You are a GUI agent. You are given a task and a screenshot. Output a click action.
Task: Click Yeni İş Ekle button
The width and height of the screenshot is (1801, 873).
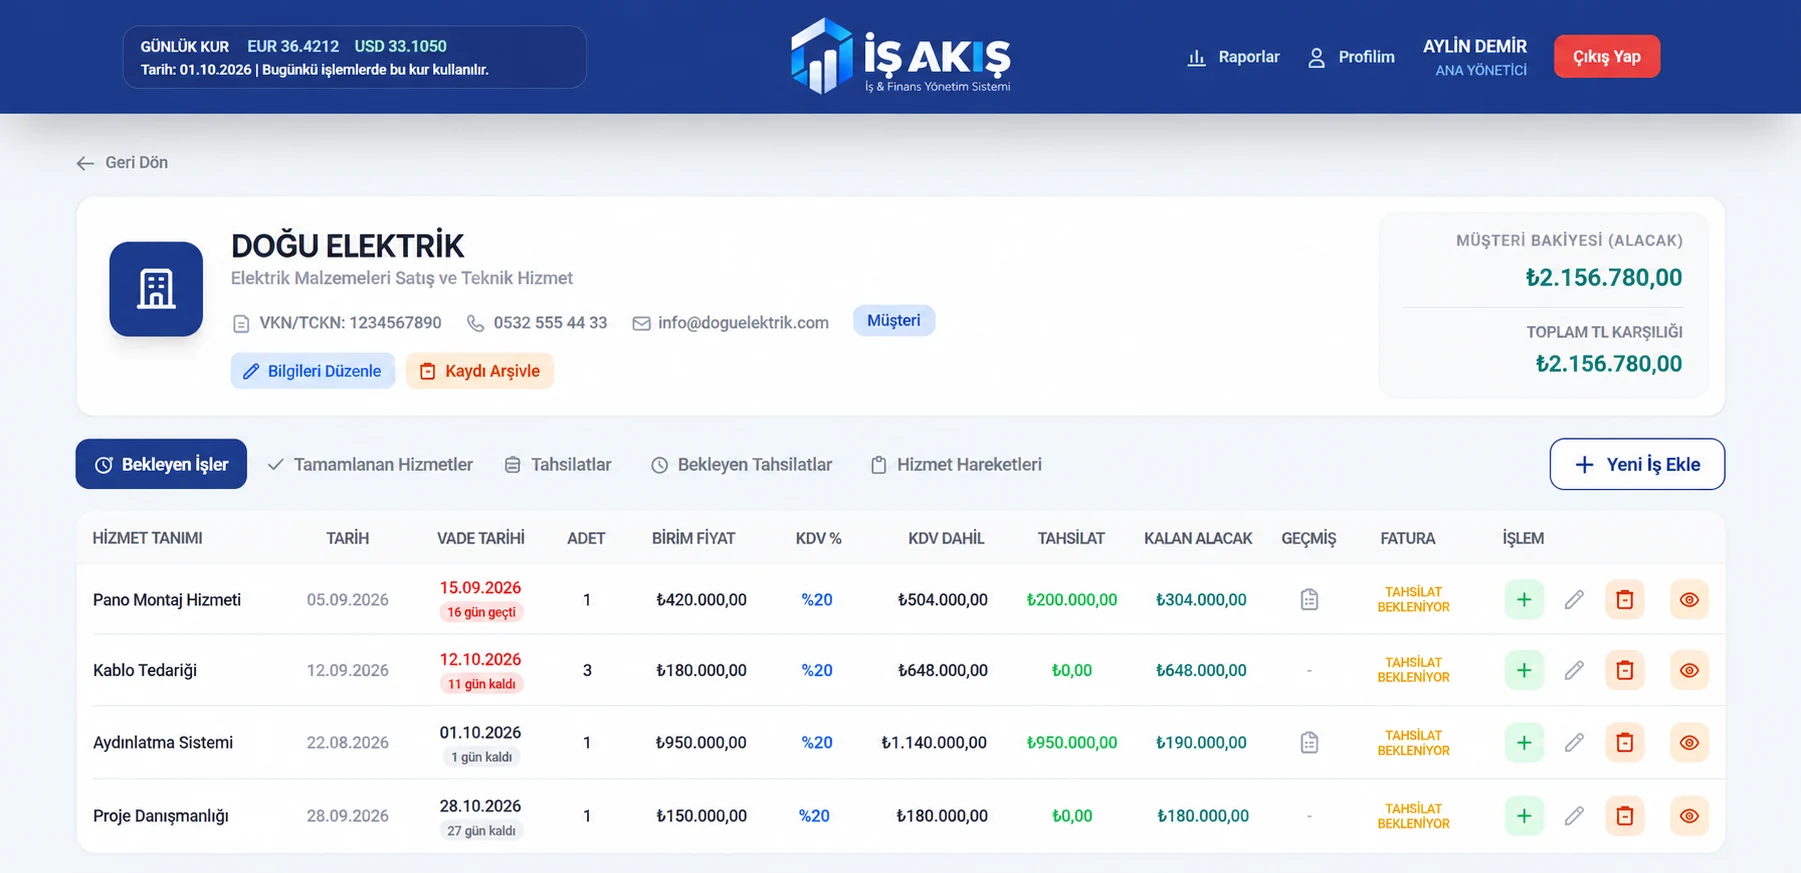point(1637,464)
